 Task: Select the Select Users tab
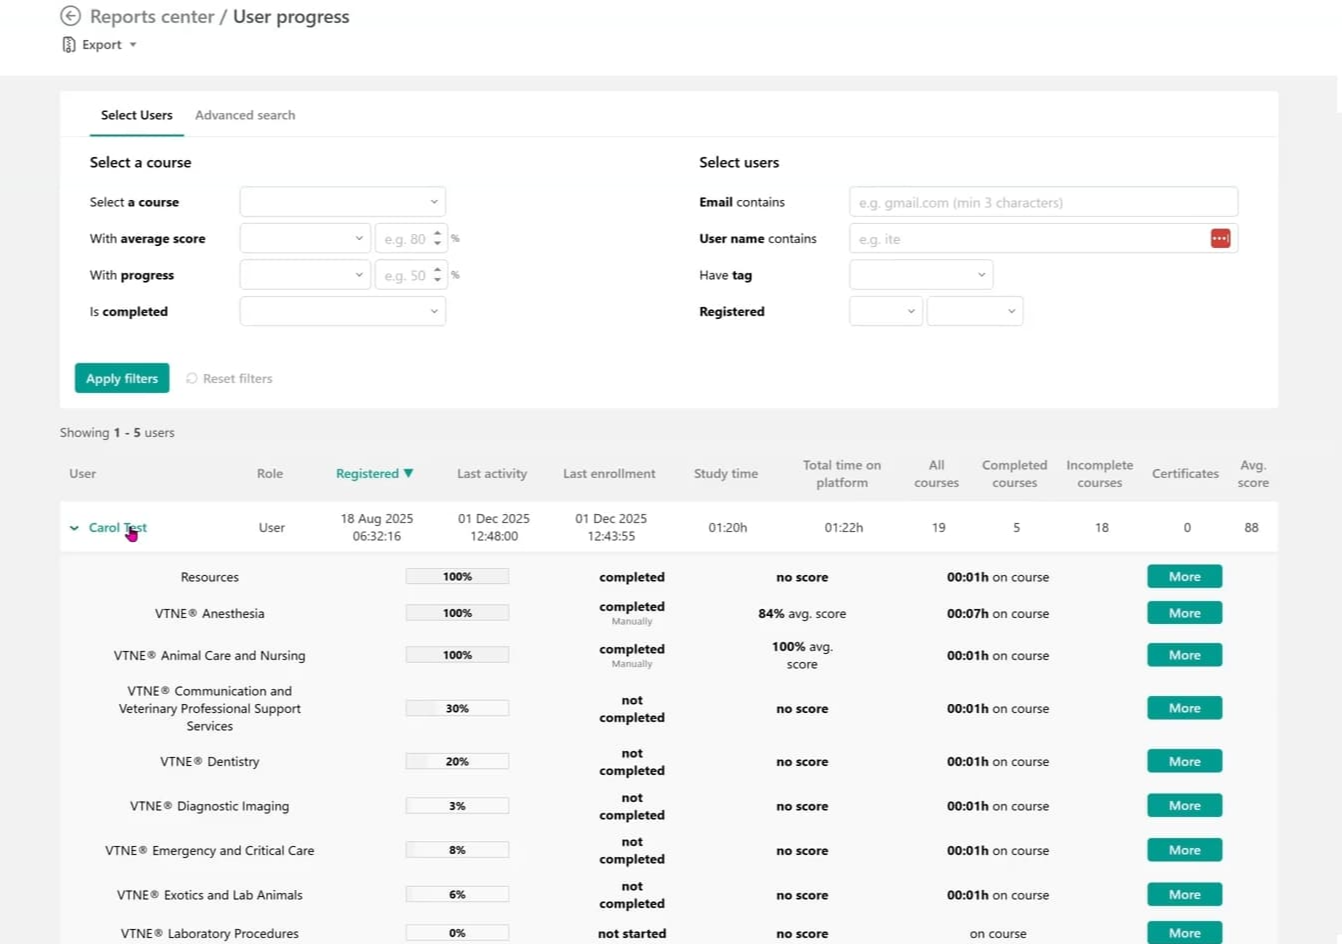pyautogui.click(x=136, y=115)
